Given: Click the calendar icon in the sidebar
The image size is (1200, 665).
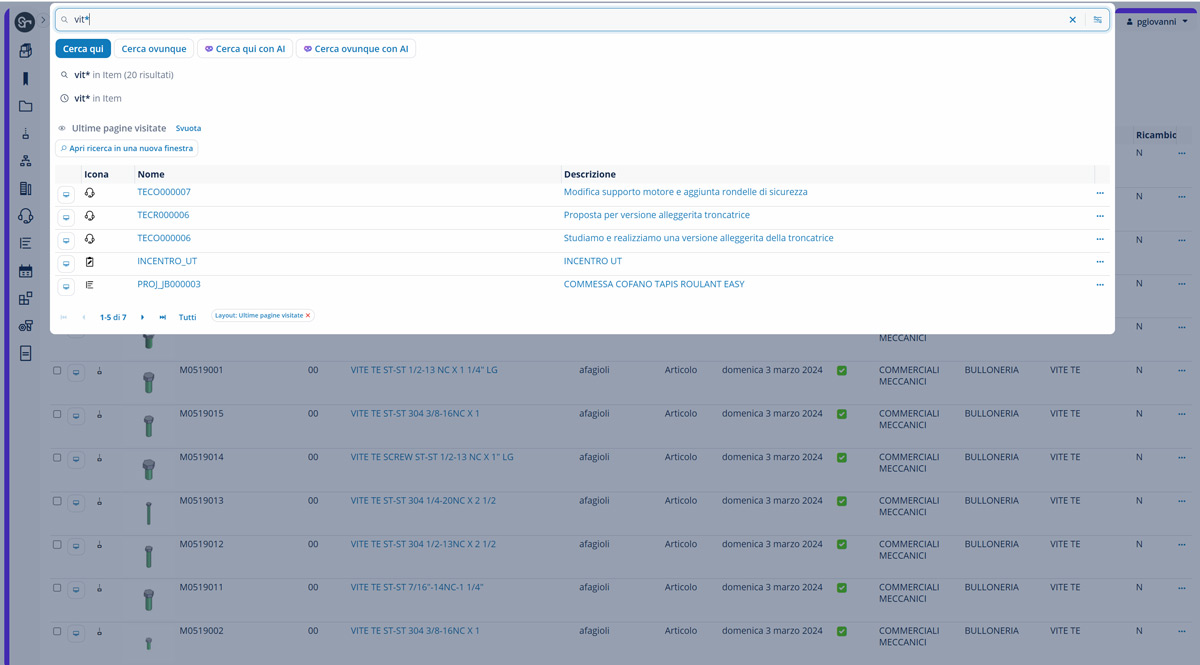Looking at the screenshot, I should pyautogui.click(x=25, y=271).
